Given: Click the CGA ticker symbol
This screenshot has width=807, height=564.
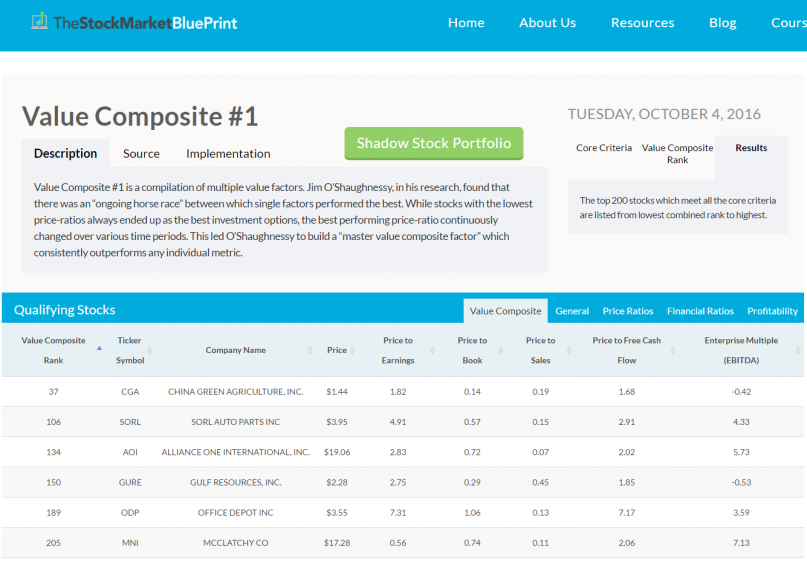Looking at the screenshot, I should (130, 392).
